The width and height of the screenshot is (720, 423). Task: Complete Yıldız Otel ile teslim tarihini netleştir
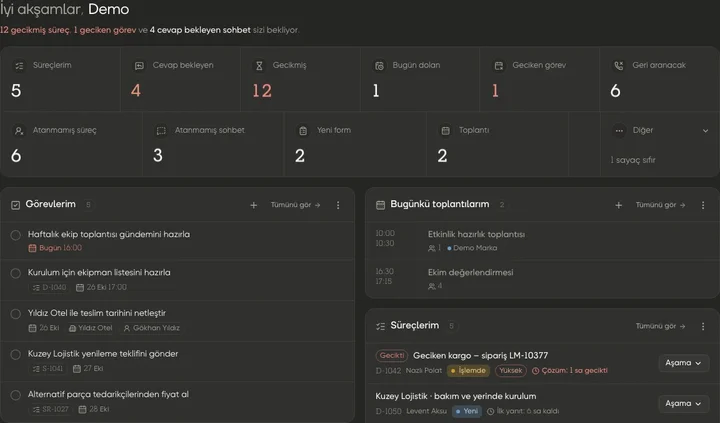click(16, 314)
